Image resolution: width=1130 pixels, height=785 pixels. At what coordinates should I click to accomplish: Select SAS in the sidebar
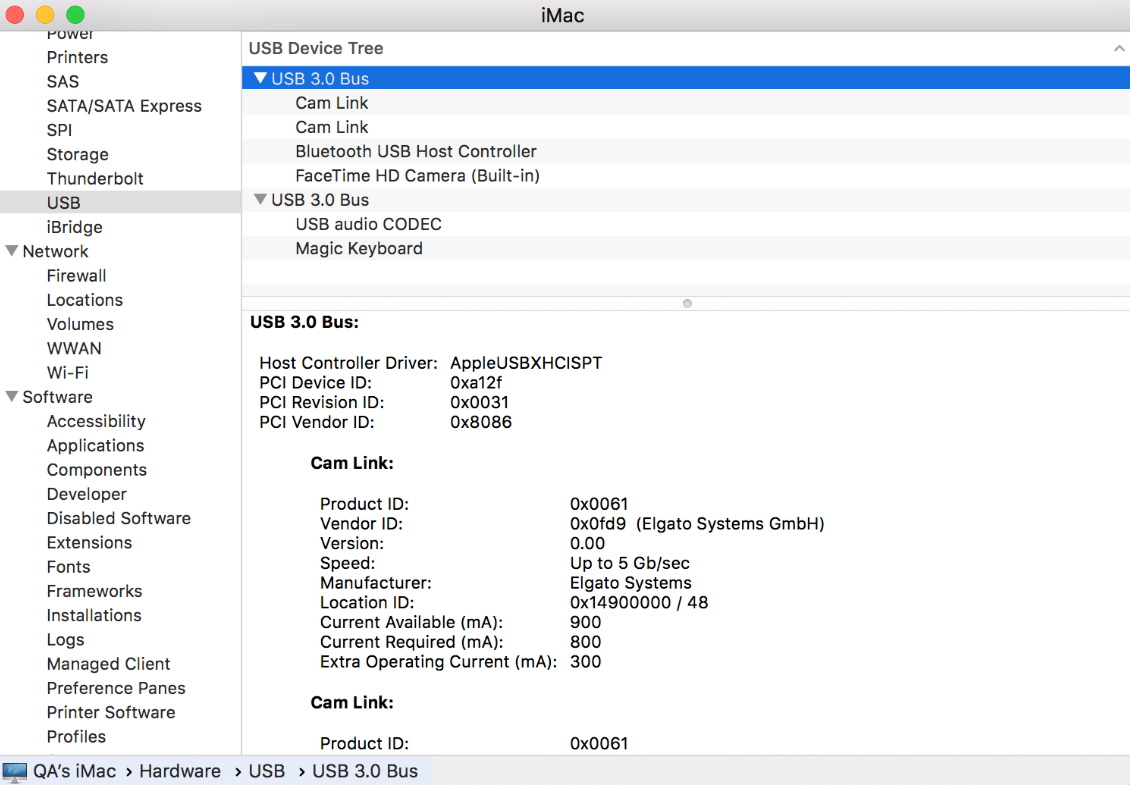pos(63,81)
